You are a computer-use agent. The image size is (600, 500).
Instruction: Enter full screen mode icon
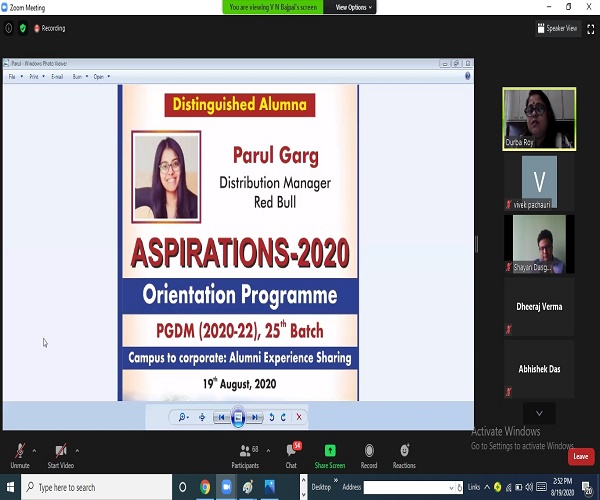tap(591, 29)
